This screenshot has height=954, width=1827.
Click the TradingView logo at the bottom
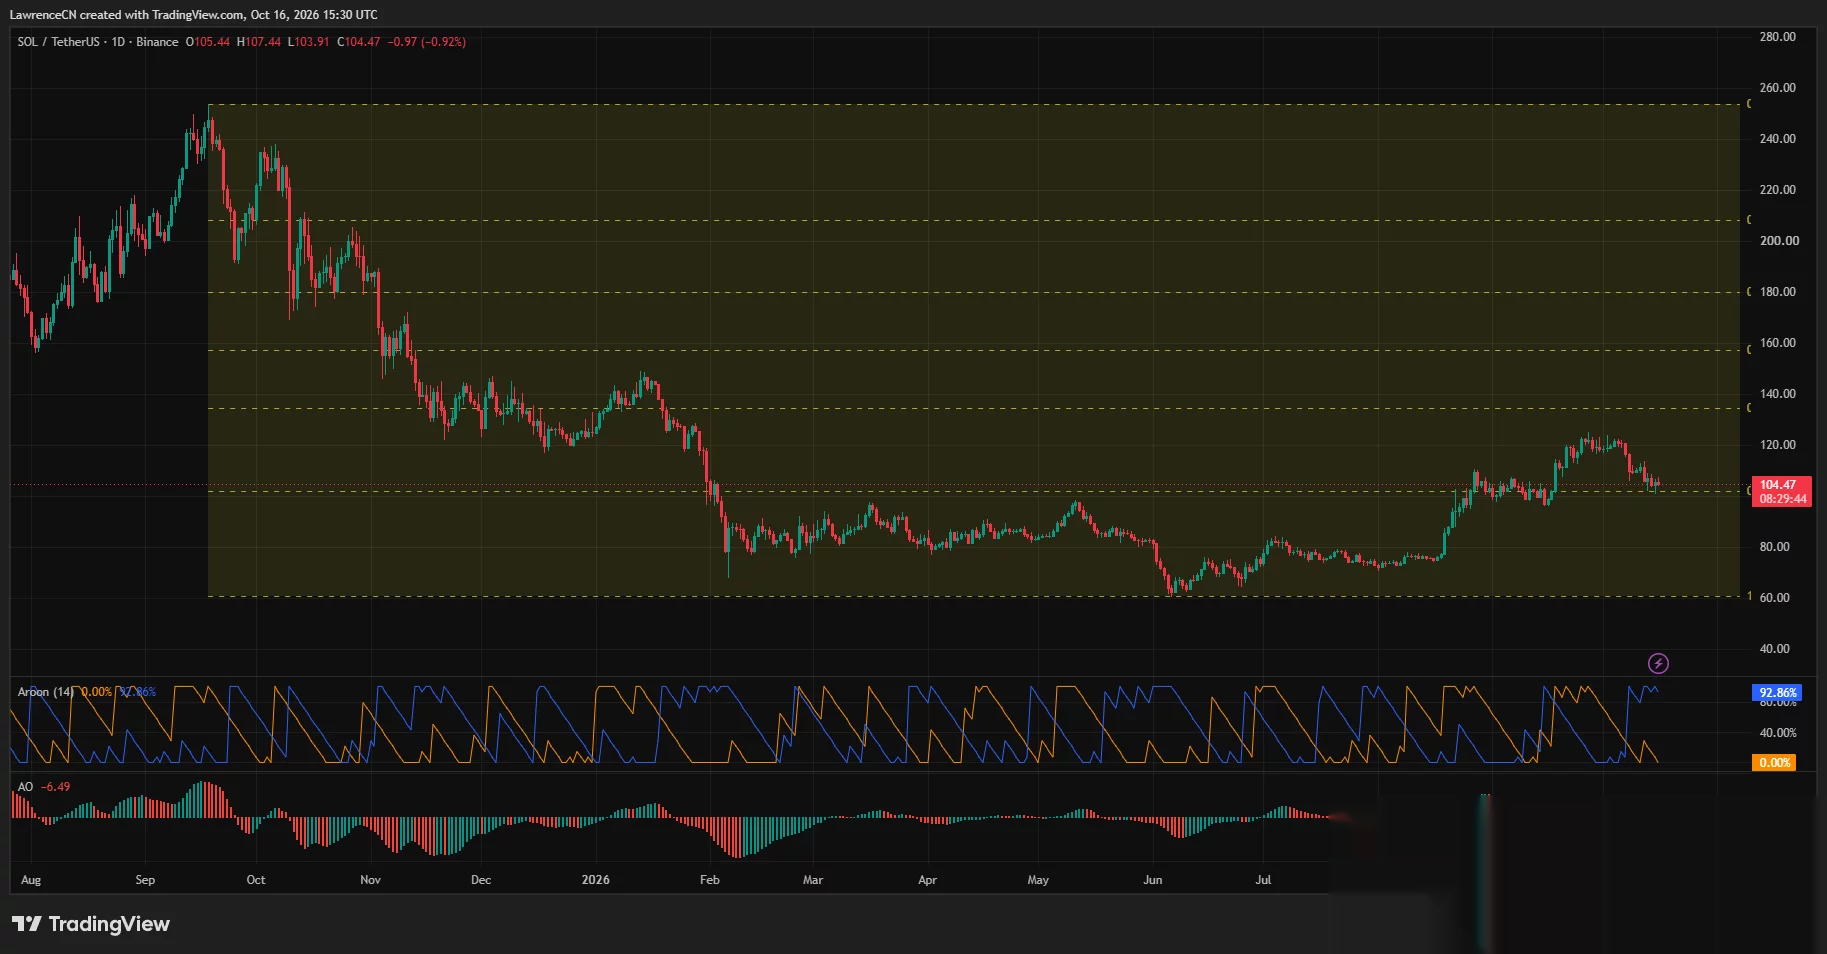[91, 924]
